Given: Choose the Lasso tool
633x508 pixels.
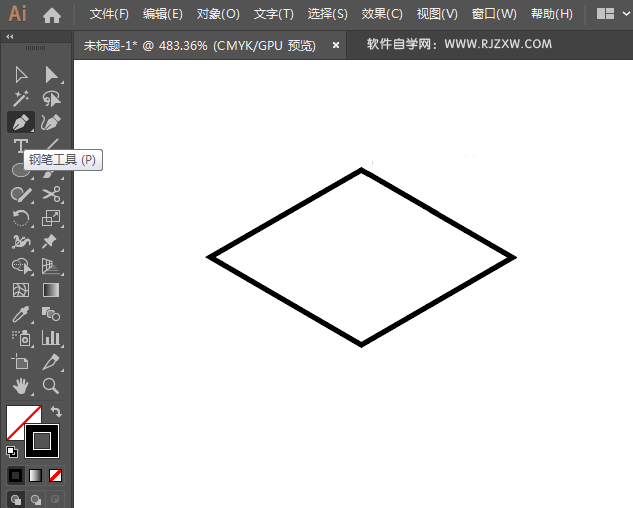Looking at the screenshot, I should click(x=51, y=98).
